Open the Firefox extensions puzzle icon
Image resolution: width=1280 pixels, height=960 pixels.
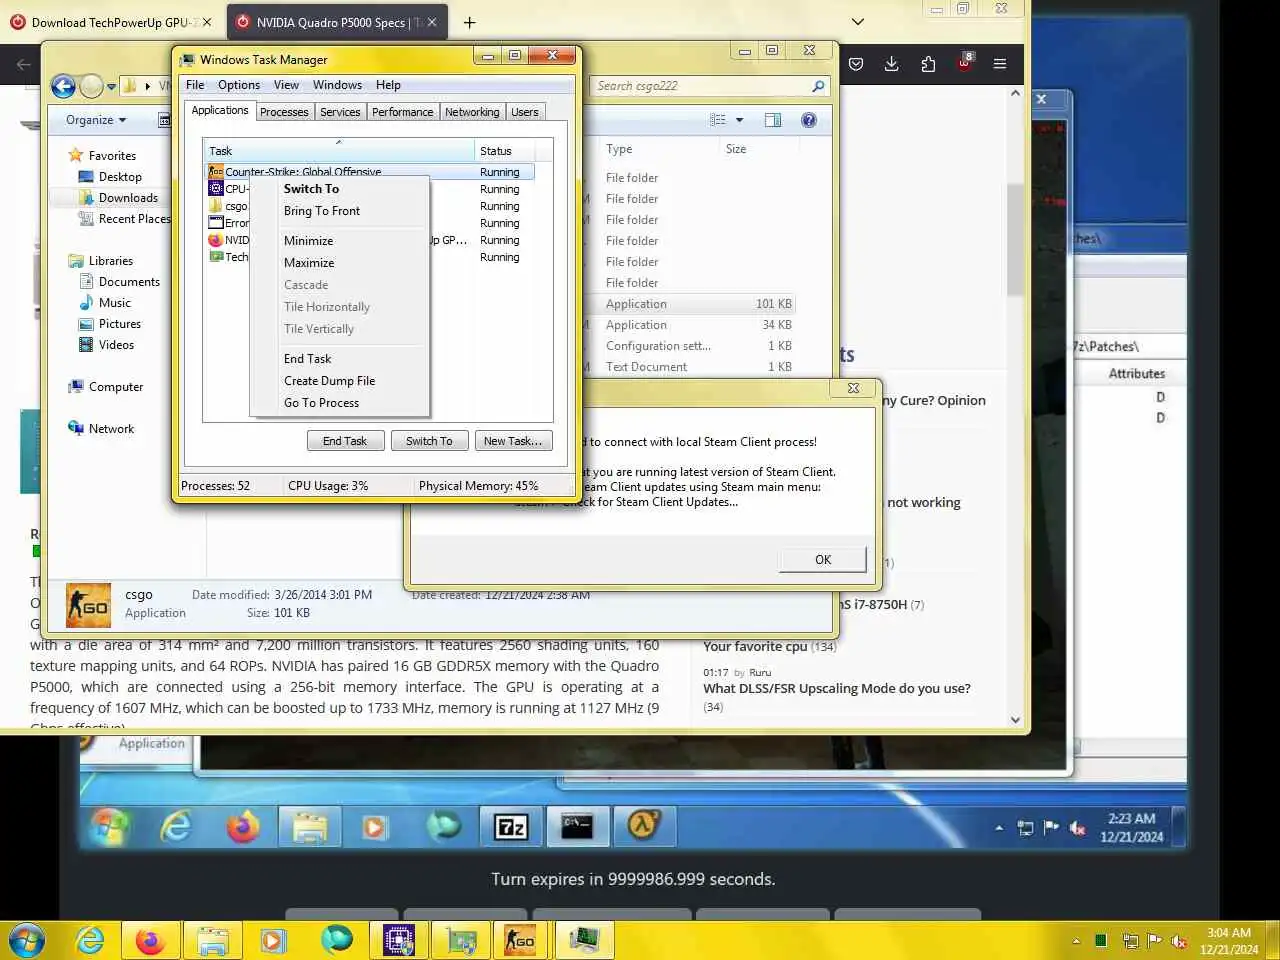[928, 64]
